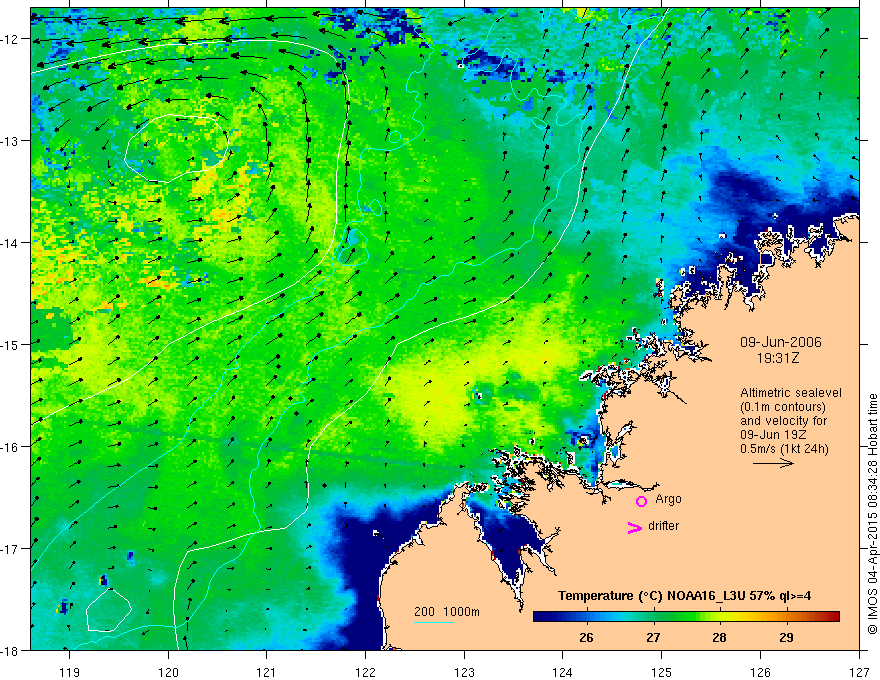Viewport: 880px width, 680px height.
Task: Click the temperature color bar
Action: [x=686, y=616]
